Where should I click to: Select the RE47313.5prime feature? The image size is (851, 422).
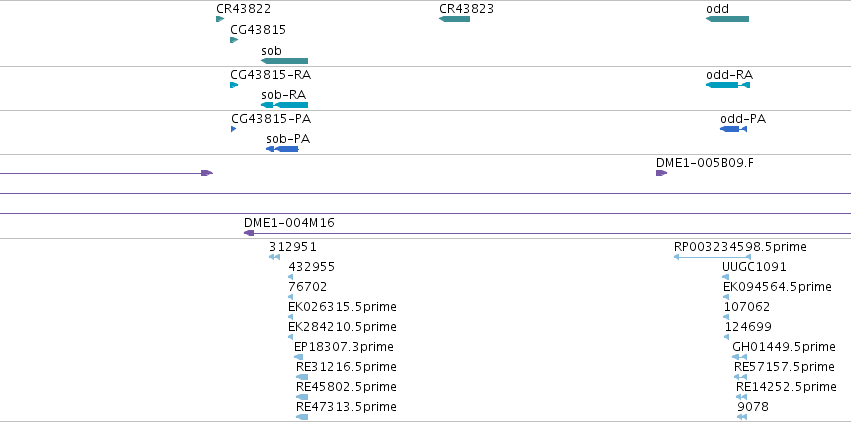point(302,417)
